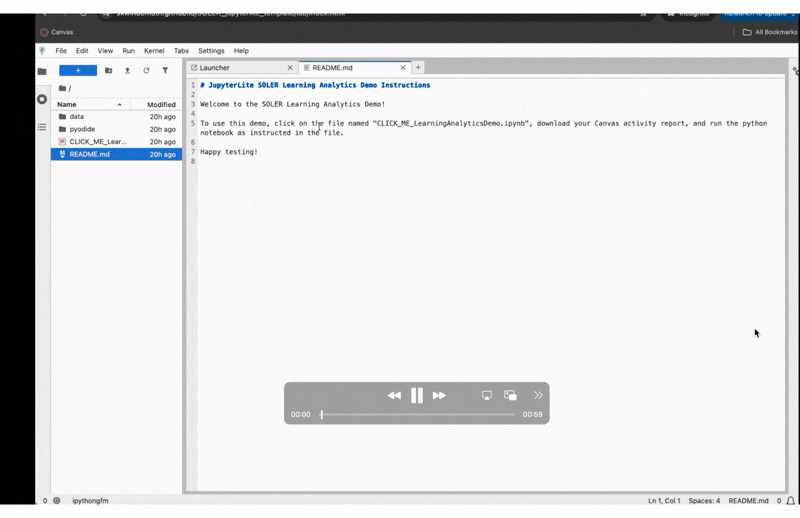Open the table of contents sidebar icon

[42, 127]
